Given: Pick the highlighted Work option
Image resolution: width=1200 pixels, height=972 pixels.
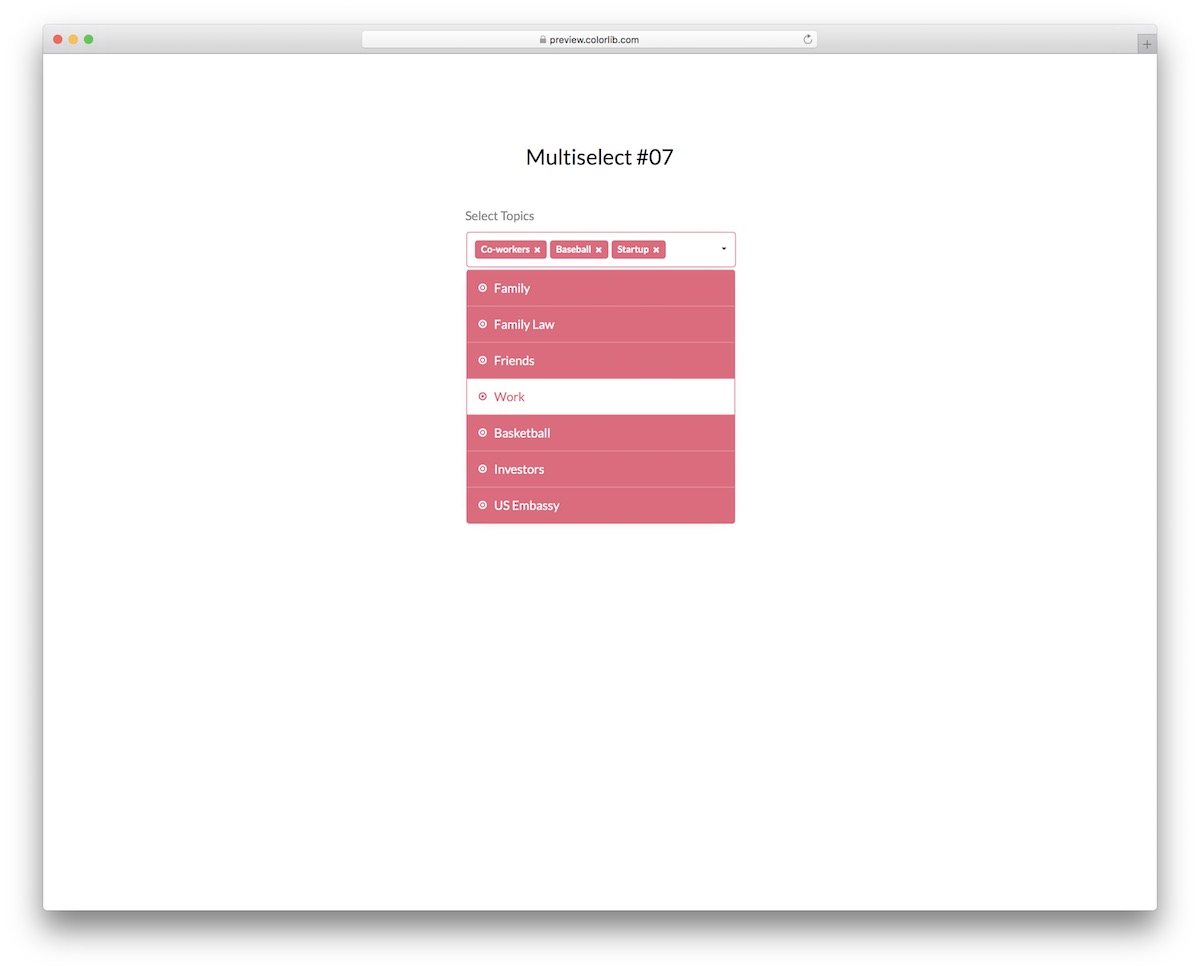Looking at the screenshot, I should [601, 397].
